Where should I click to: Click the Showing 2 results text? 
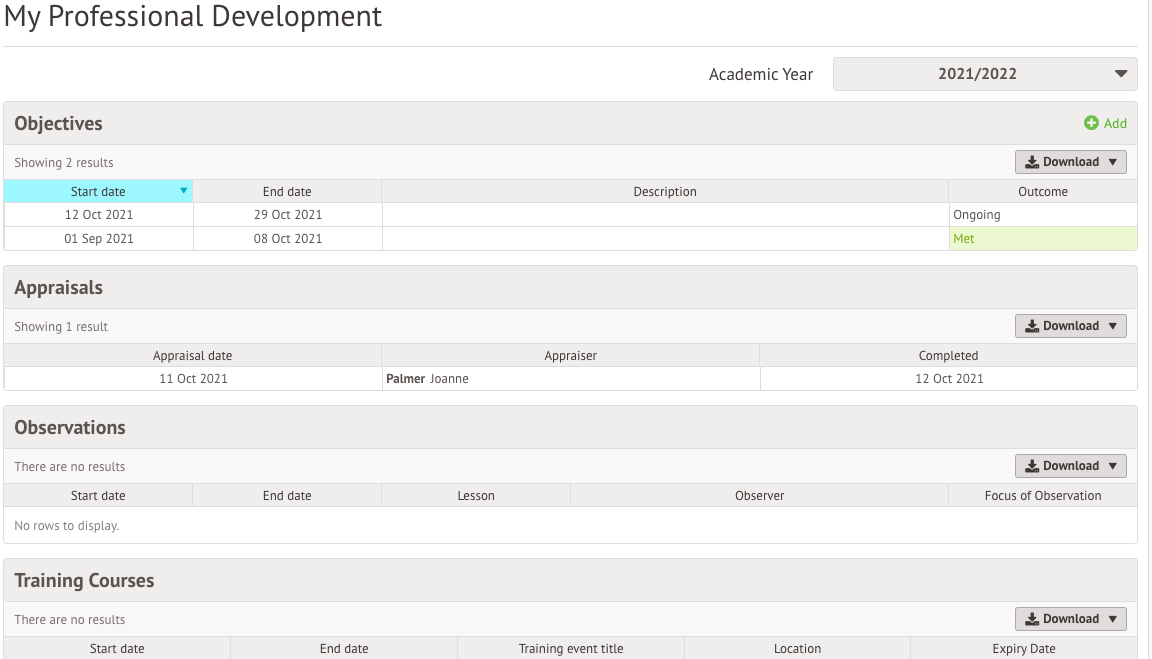64,162
